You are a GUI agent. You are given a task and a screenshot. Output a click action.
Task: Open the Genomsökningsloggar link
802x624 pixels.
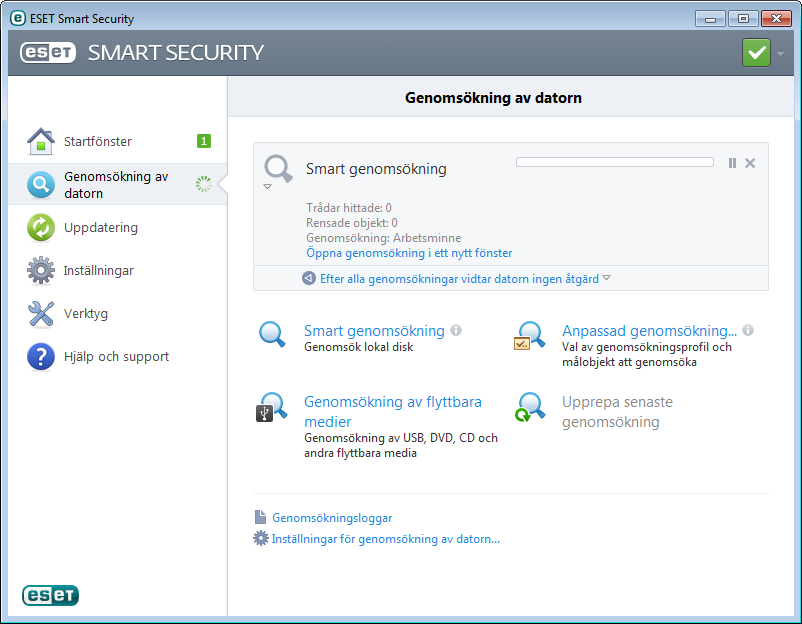[332, 518]
